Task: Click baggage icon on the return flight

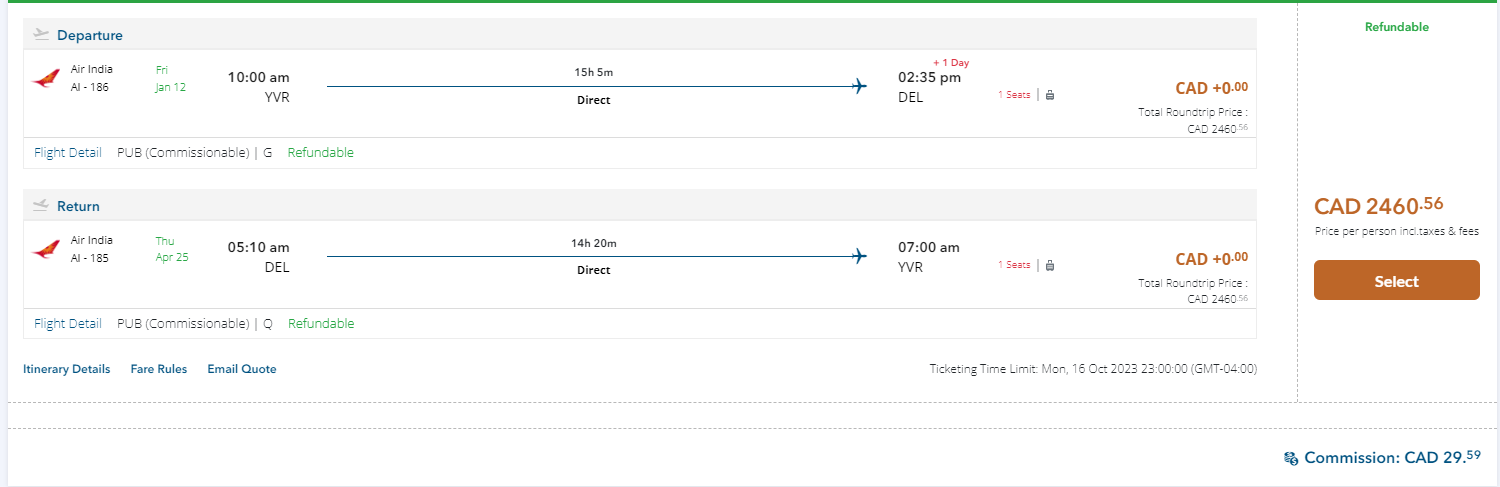Action: pyautogui.click(x=1050, y=265)
